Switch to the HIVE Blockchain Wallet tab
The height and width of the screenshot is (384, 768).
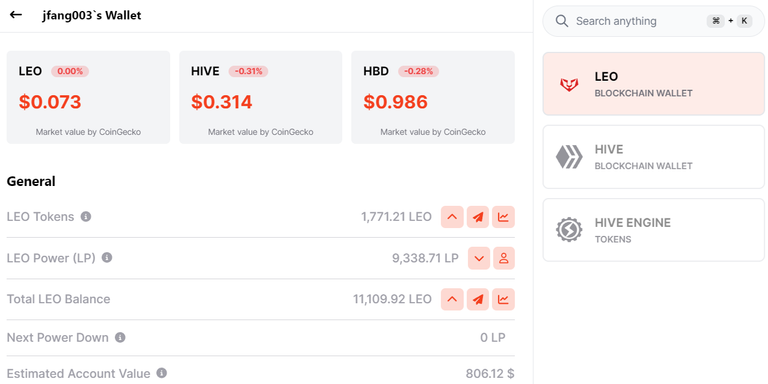[x=653, y=157]
